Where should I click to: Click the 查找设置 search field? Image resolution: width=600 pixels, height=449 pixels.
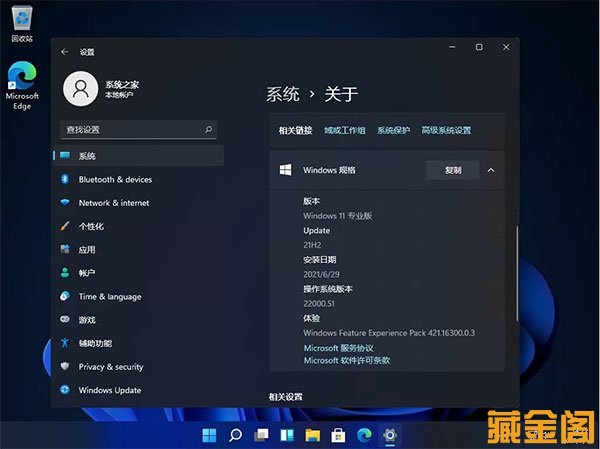[x=139, y=129]
